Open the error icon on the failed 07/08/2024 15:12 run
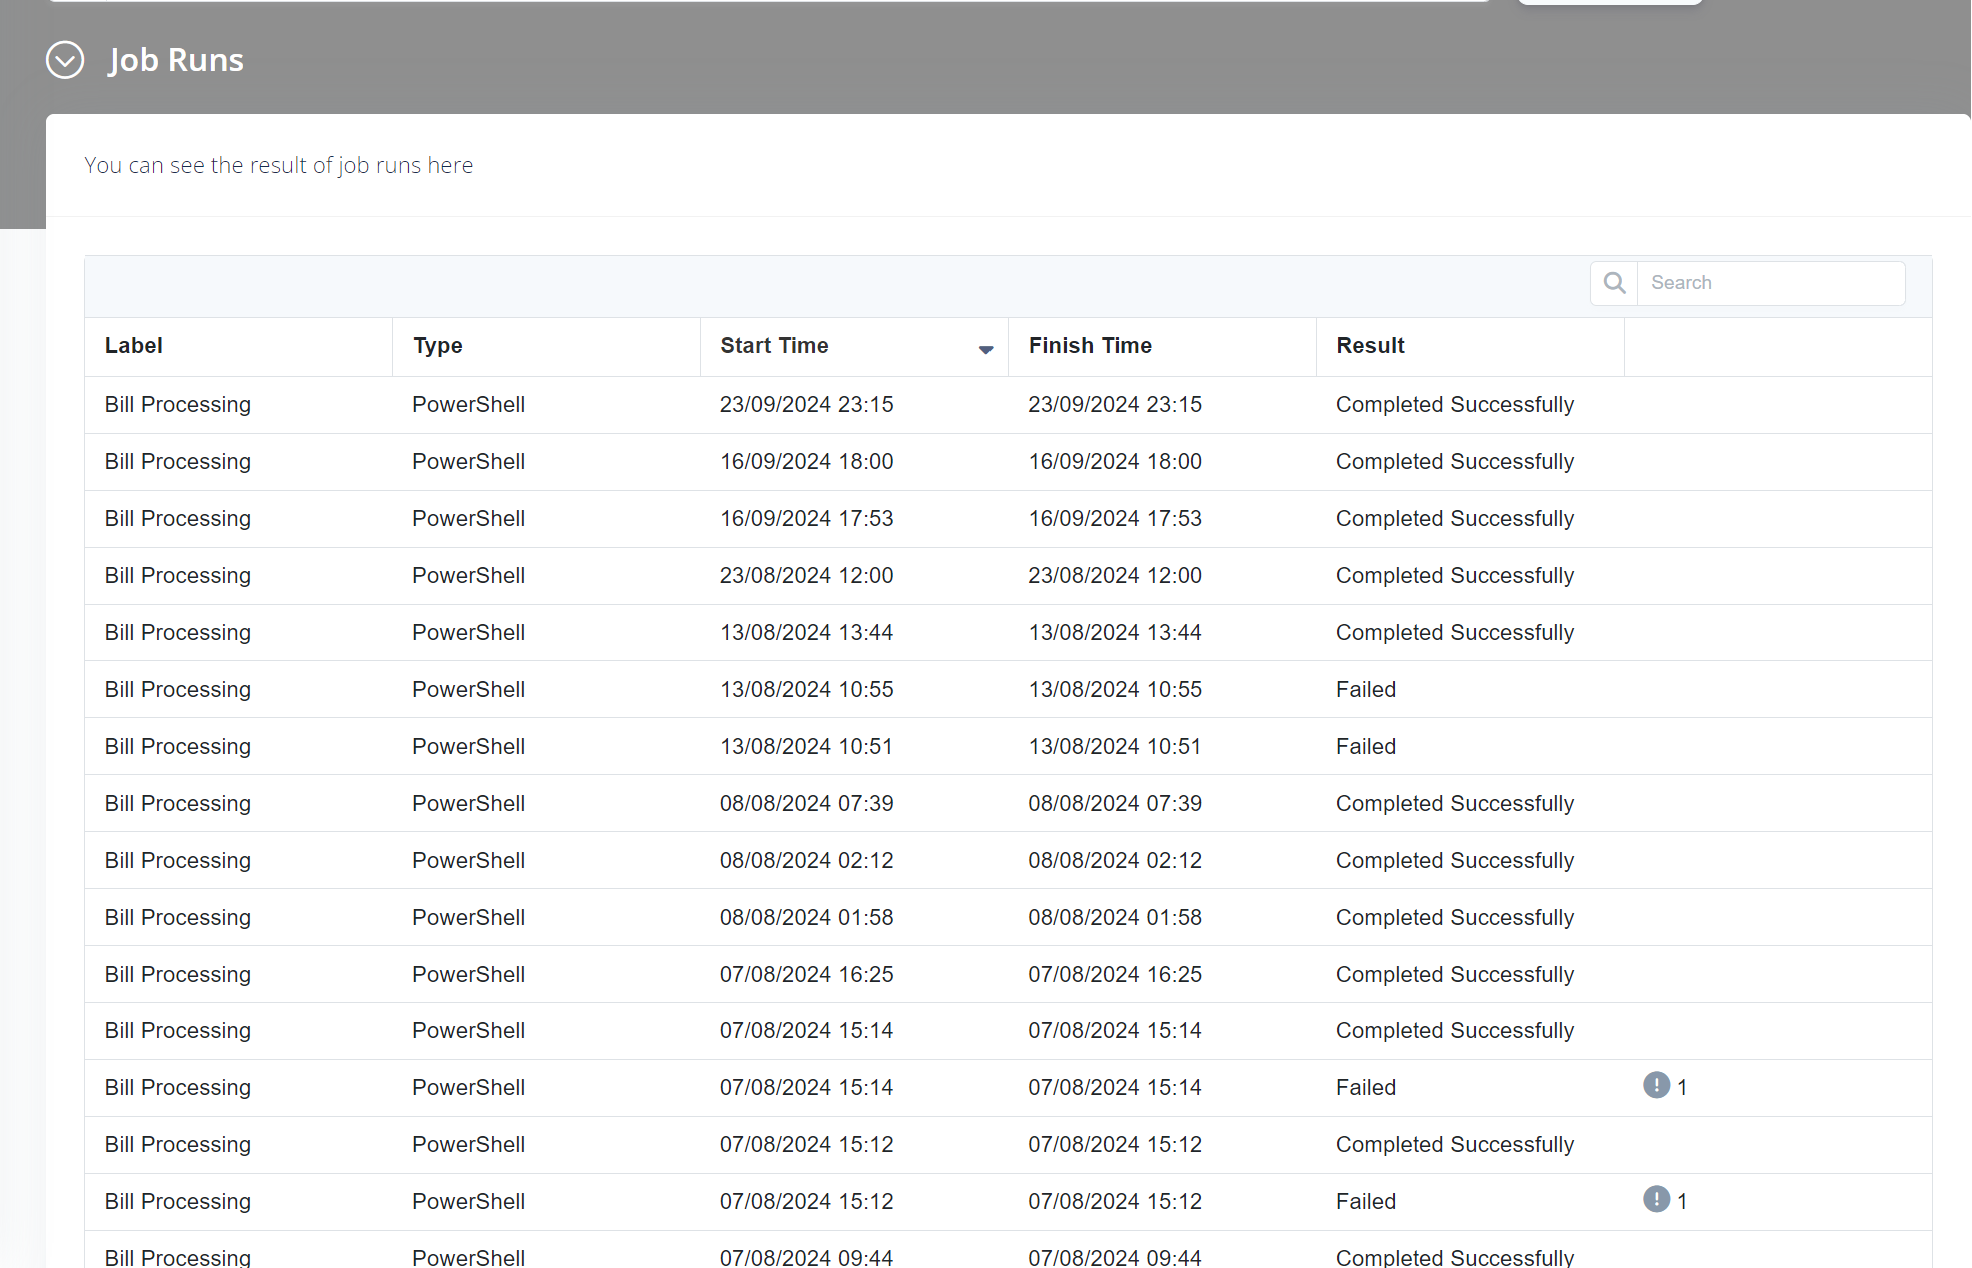This screenshot has height=1268, width=1972. [x=1656, y=1199]
